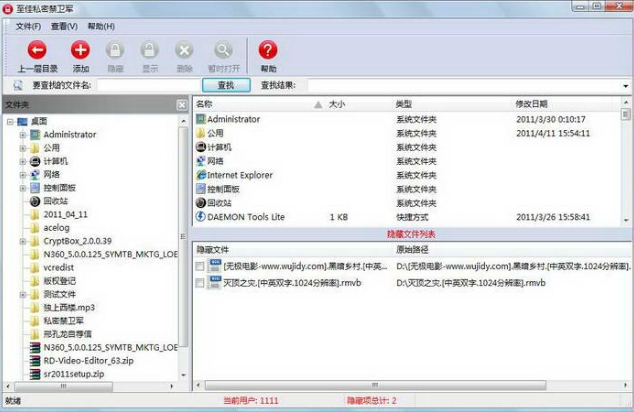Select 回收站 icon in file list
Screen dimensions: 634x412
tap(201, 203)
